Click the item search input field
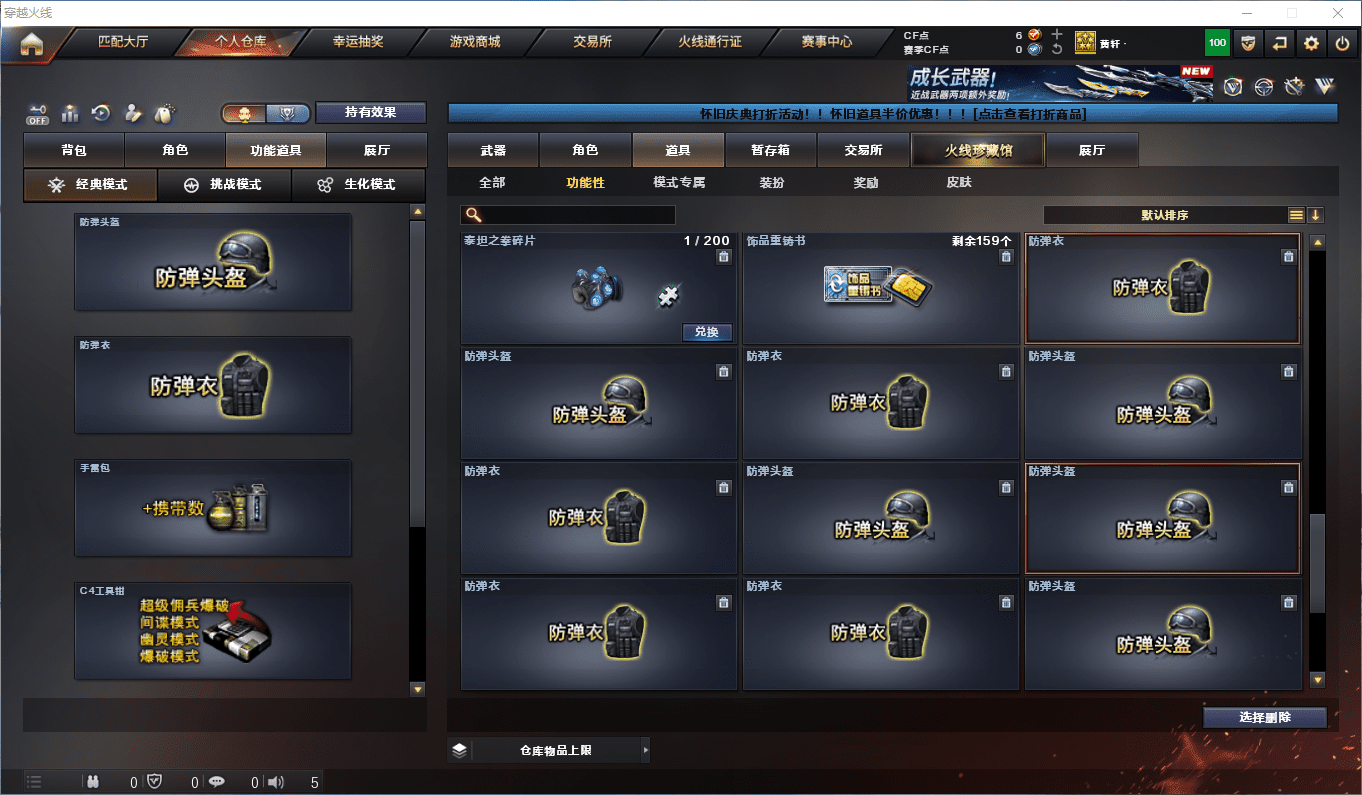The height and width of the screenshot is (795, 1362). tap(568, 215)
